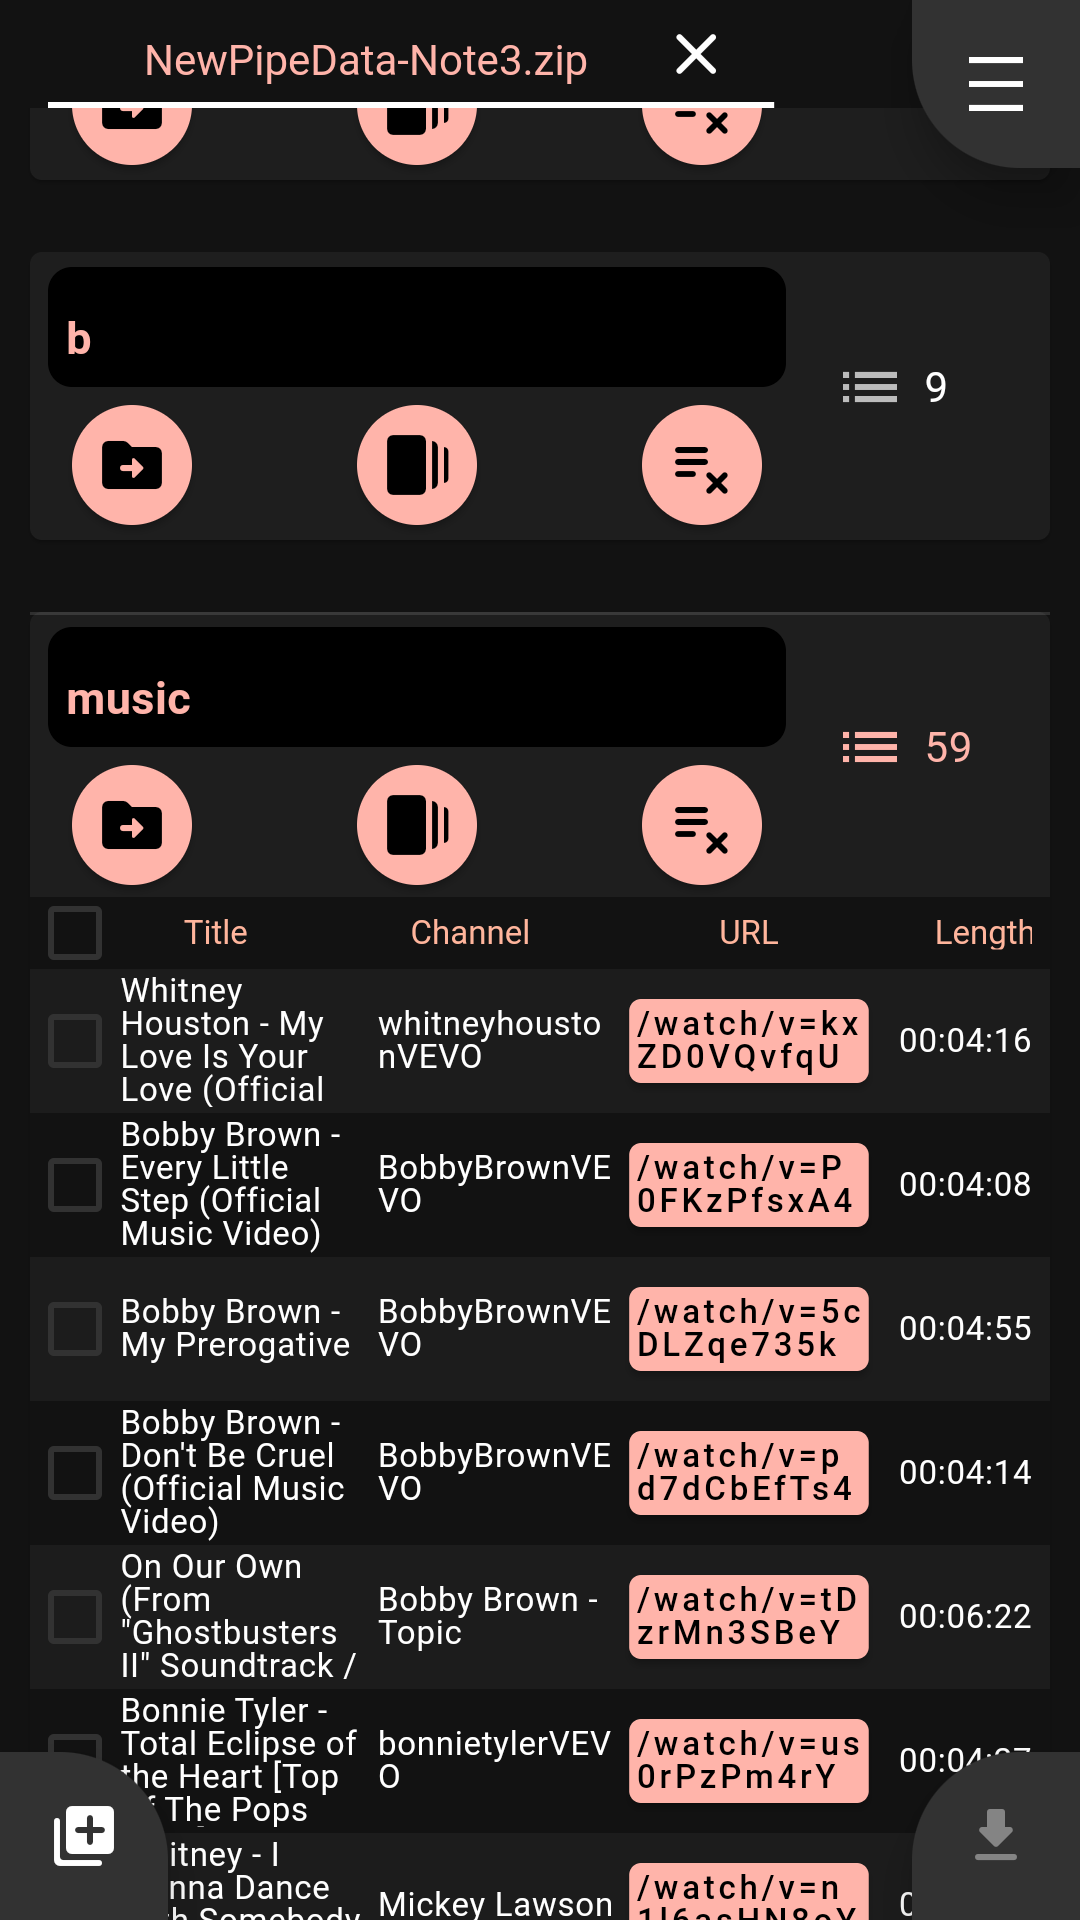Delete playlist b with the list-remove icon
1080x1920 pixels.
pyautogui.click(x=701, y=465)
